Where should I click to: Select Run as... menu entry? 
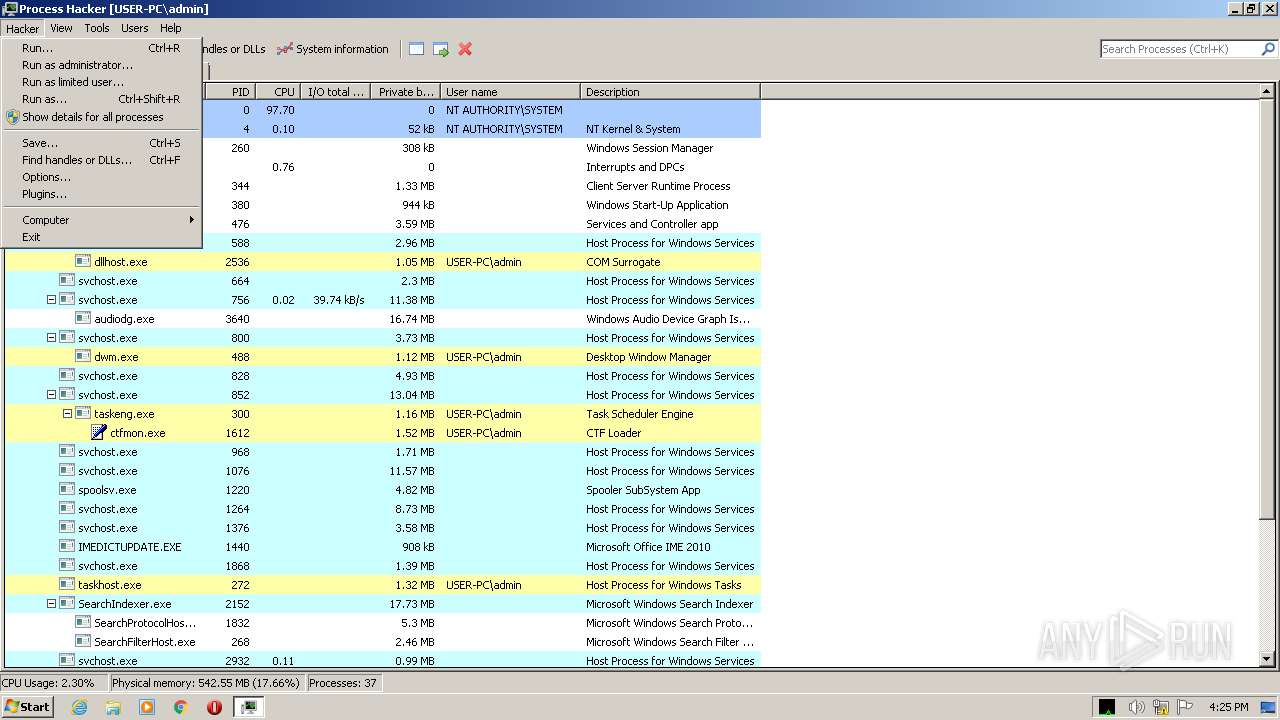coord(101,99)
